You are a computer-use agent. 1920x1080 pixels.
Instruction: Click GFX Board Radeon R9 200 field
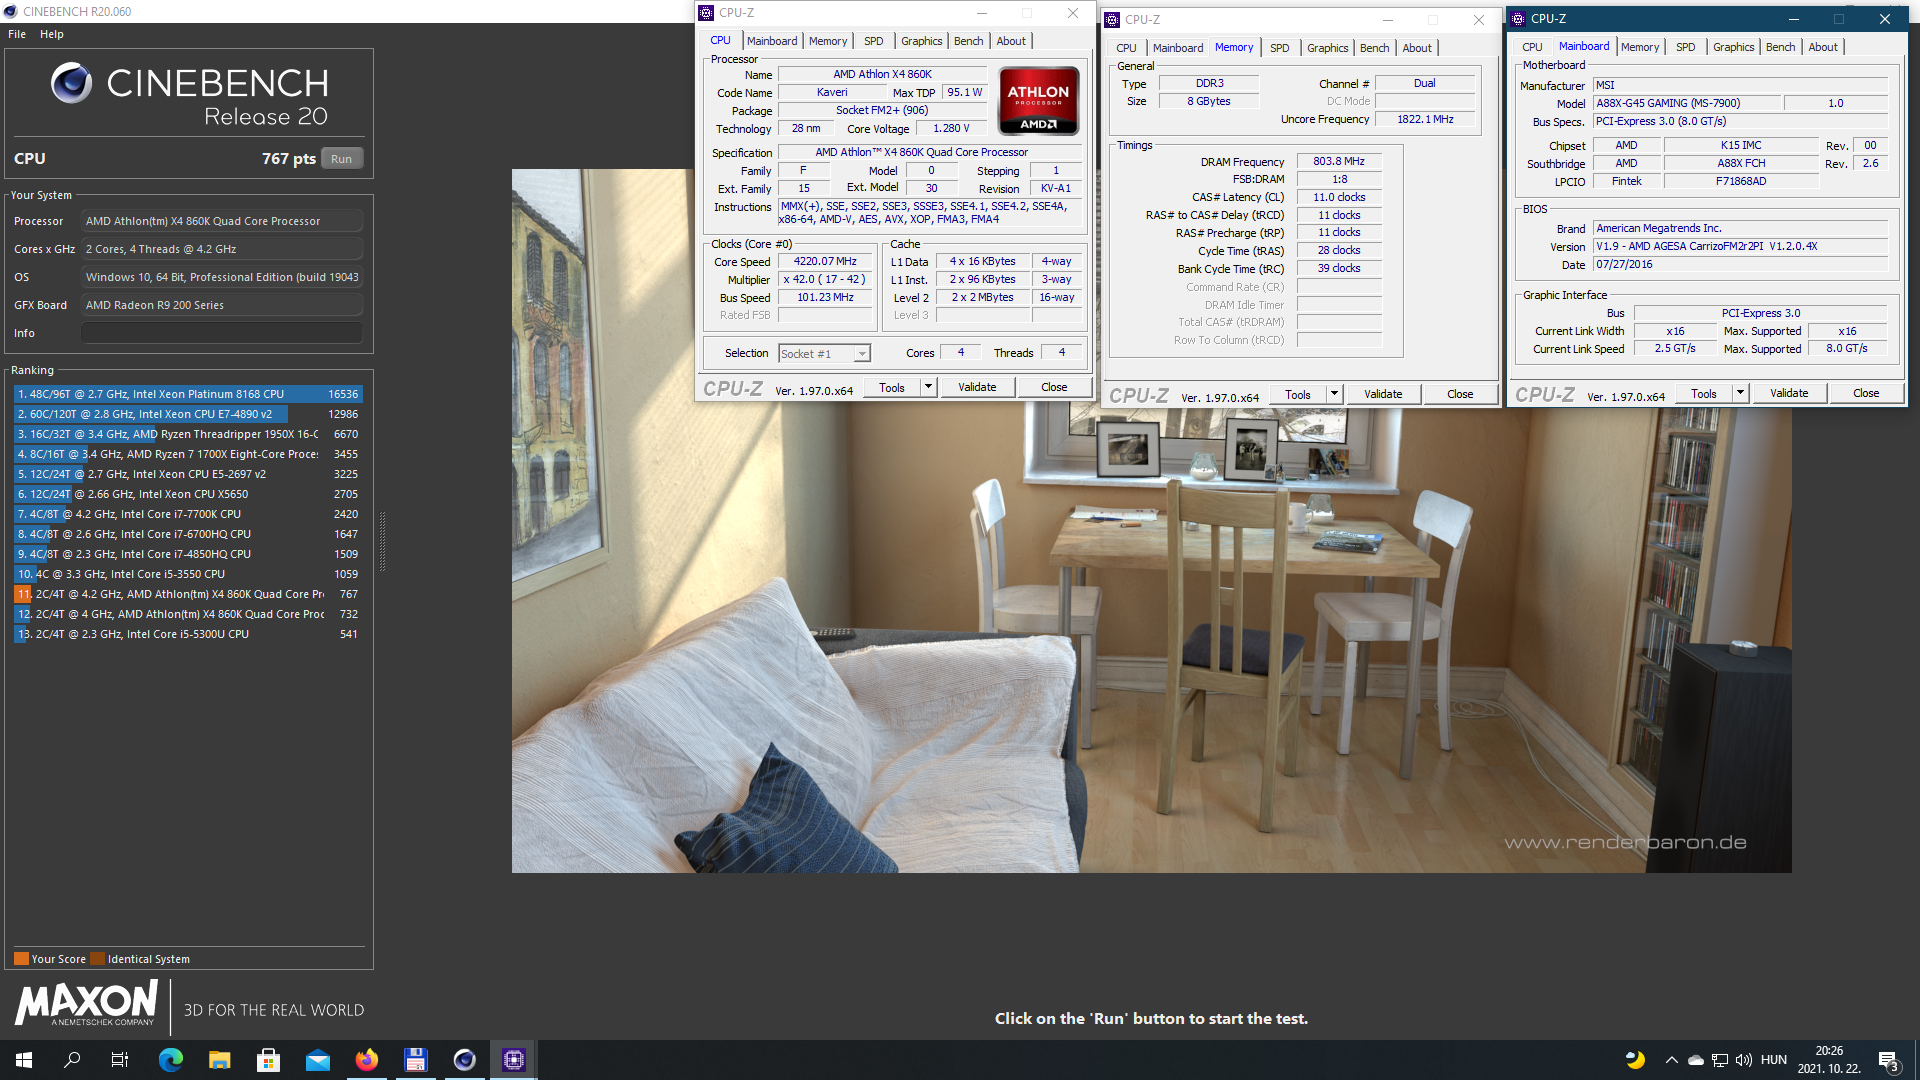coord(222,306)
